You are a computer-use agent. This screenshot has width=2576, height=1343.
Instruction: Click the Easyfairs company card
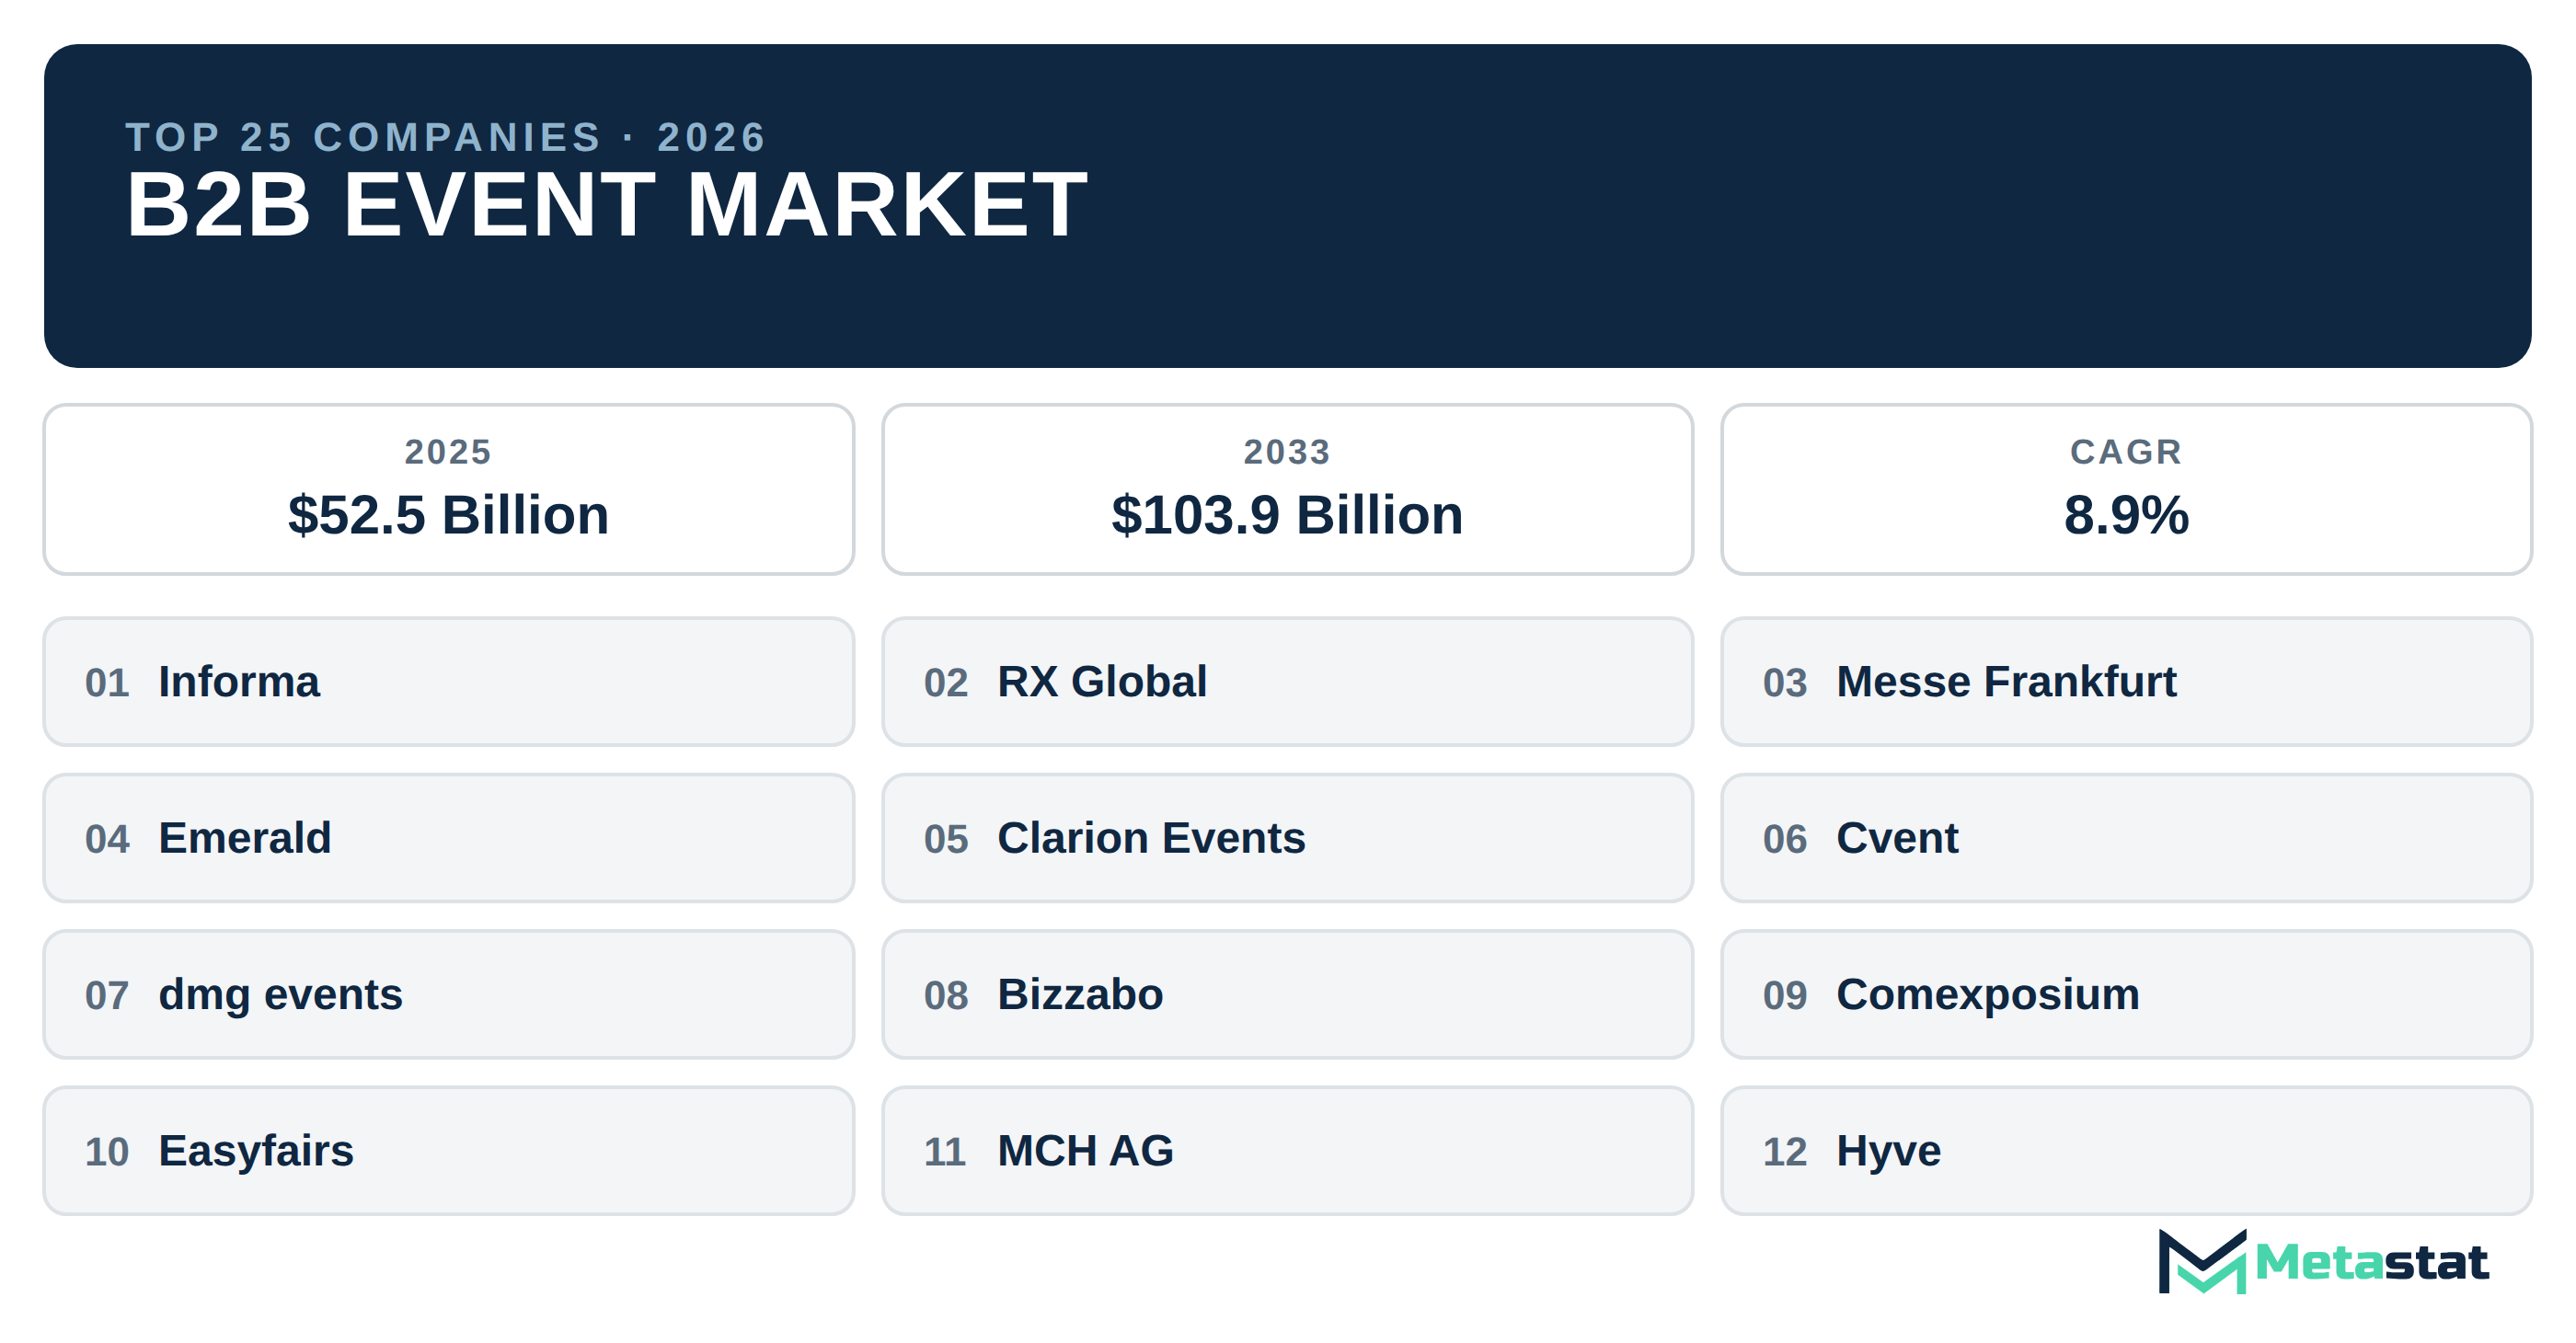pyautogui.click(x=448, y=1150)
